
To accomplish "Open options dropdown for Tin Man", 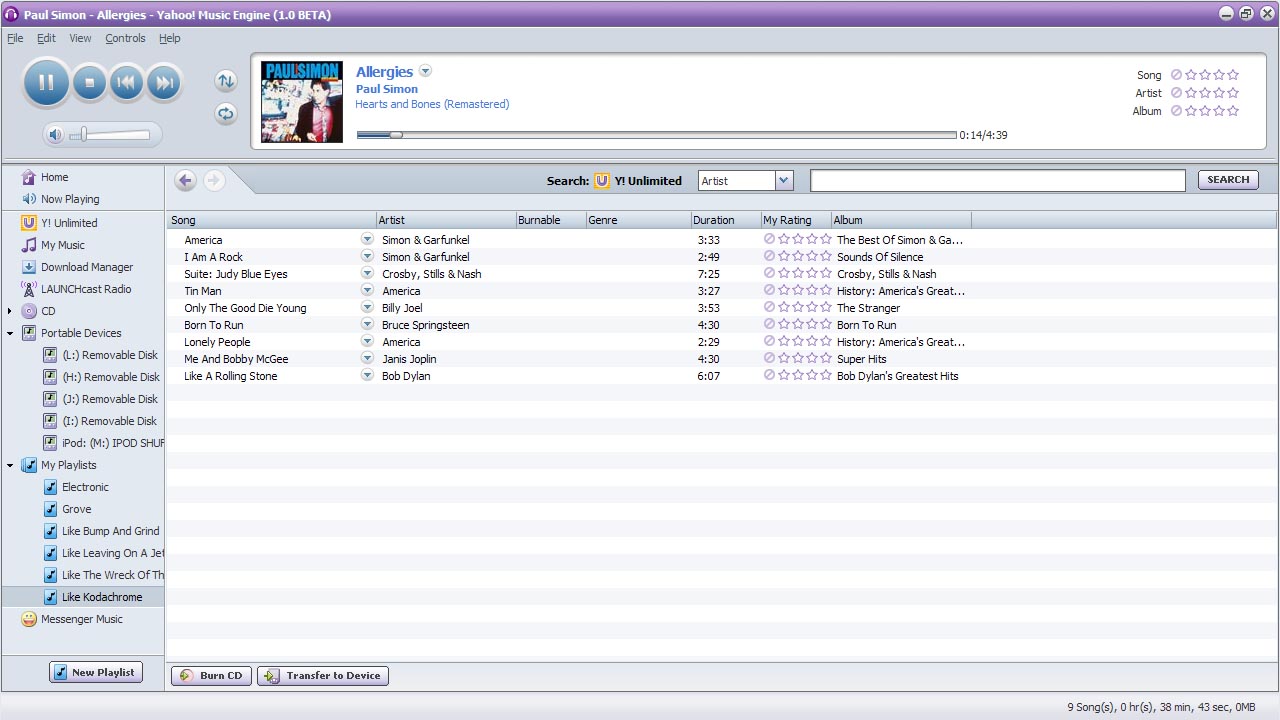I will pyautogui.click(x=367, y=290).
